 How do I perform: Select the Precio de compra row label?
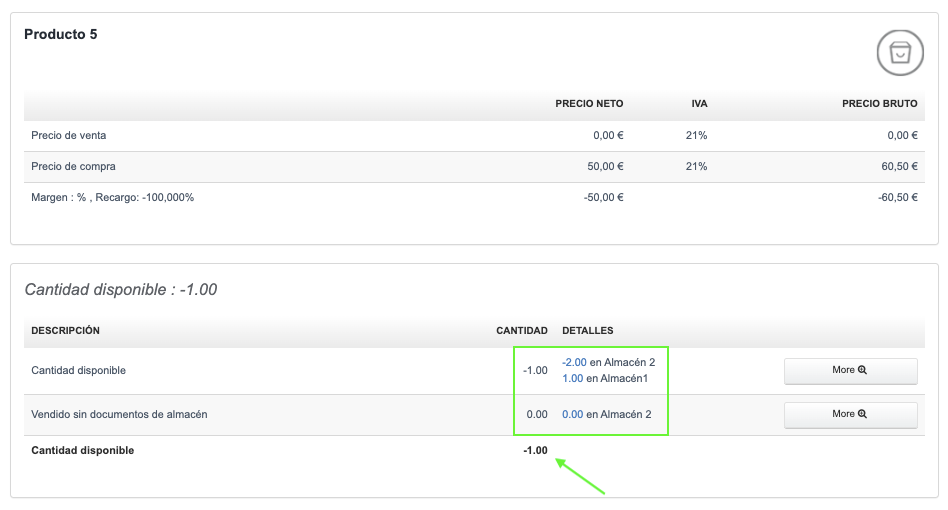click(x=73, y=166)
